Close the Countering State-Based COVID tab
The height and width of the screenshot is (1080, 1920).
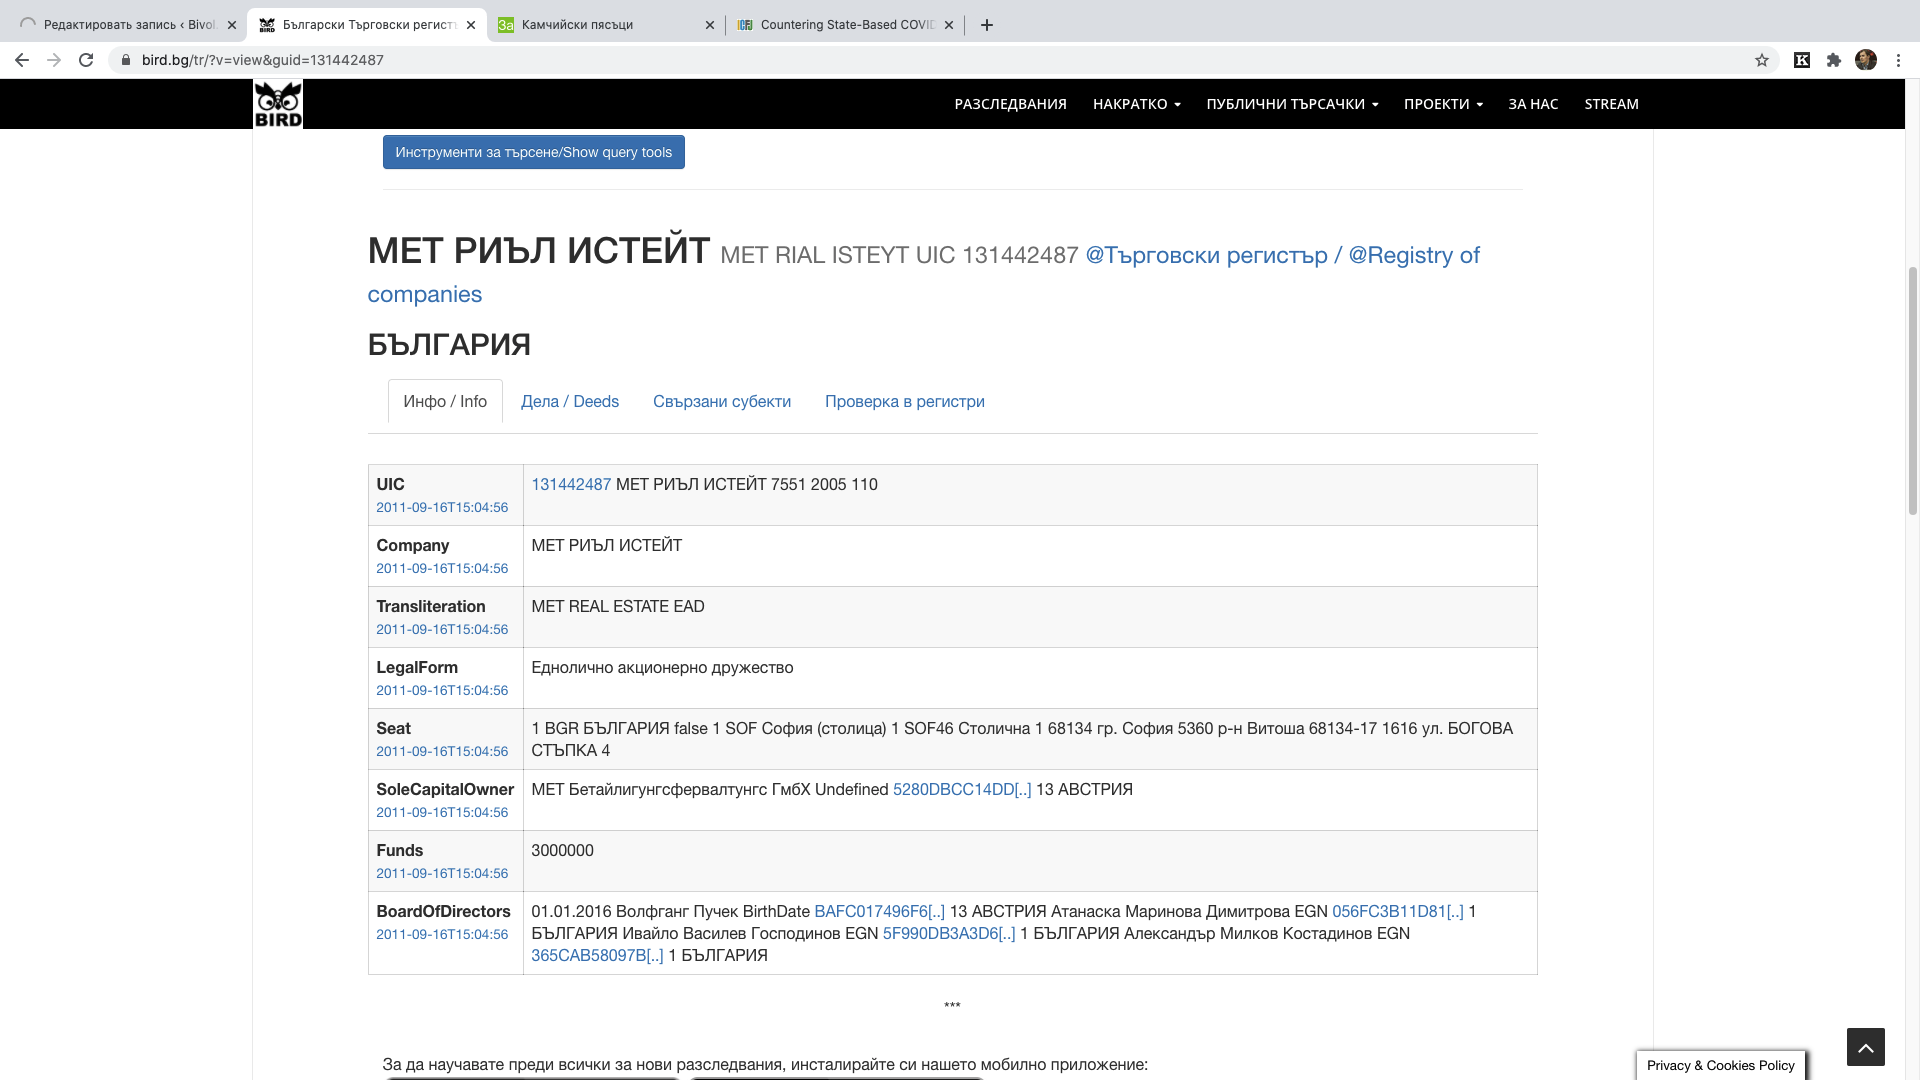pyautogui.click(x=948, y=25)
